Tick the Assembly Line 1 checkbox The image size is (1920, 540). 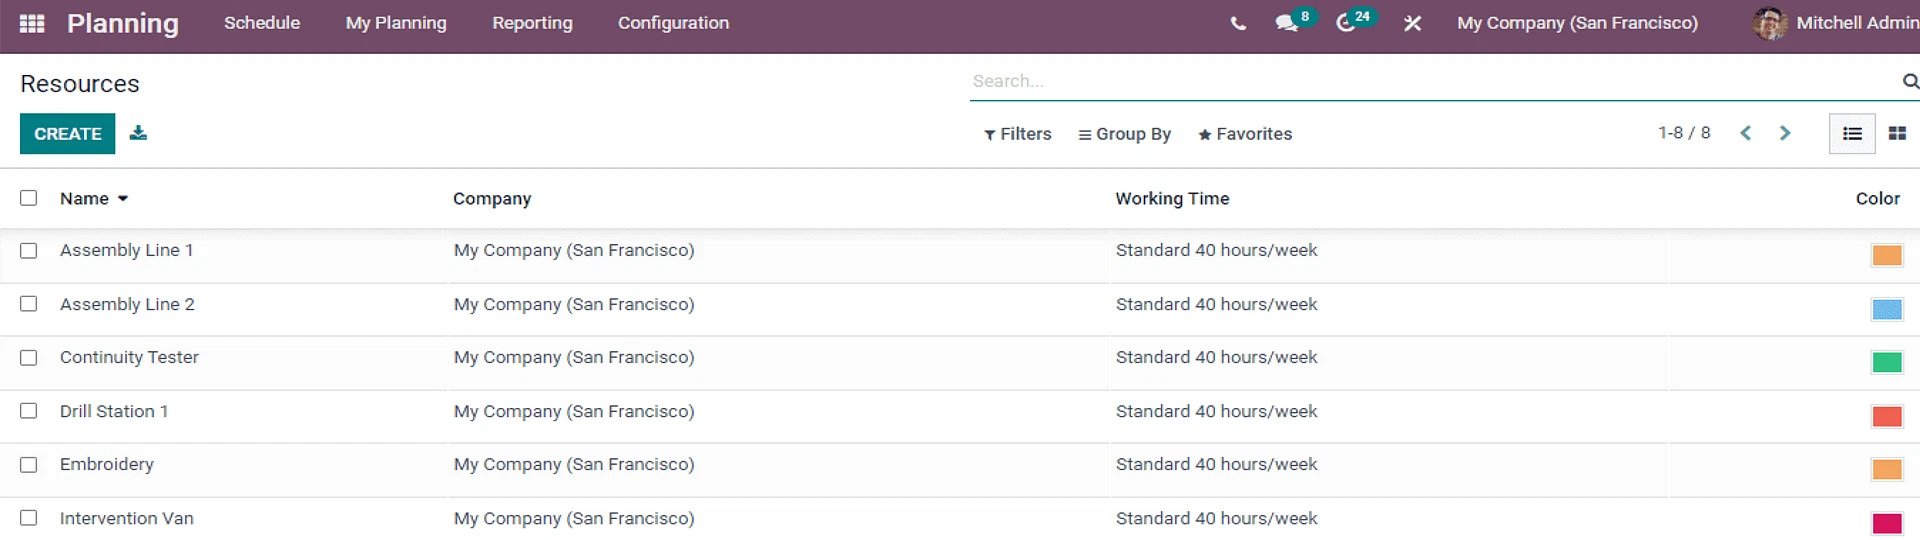click(29, 251)
